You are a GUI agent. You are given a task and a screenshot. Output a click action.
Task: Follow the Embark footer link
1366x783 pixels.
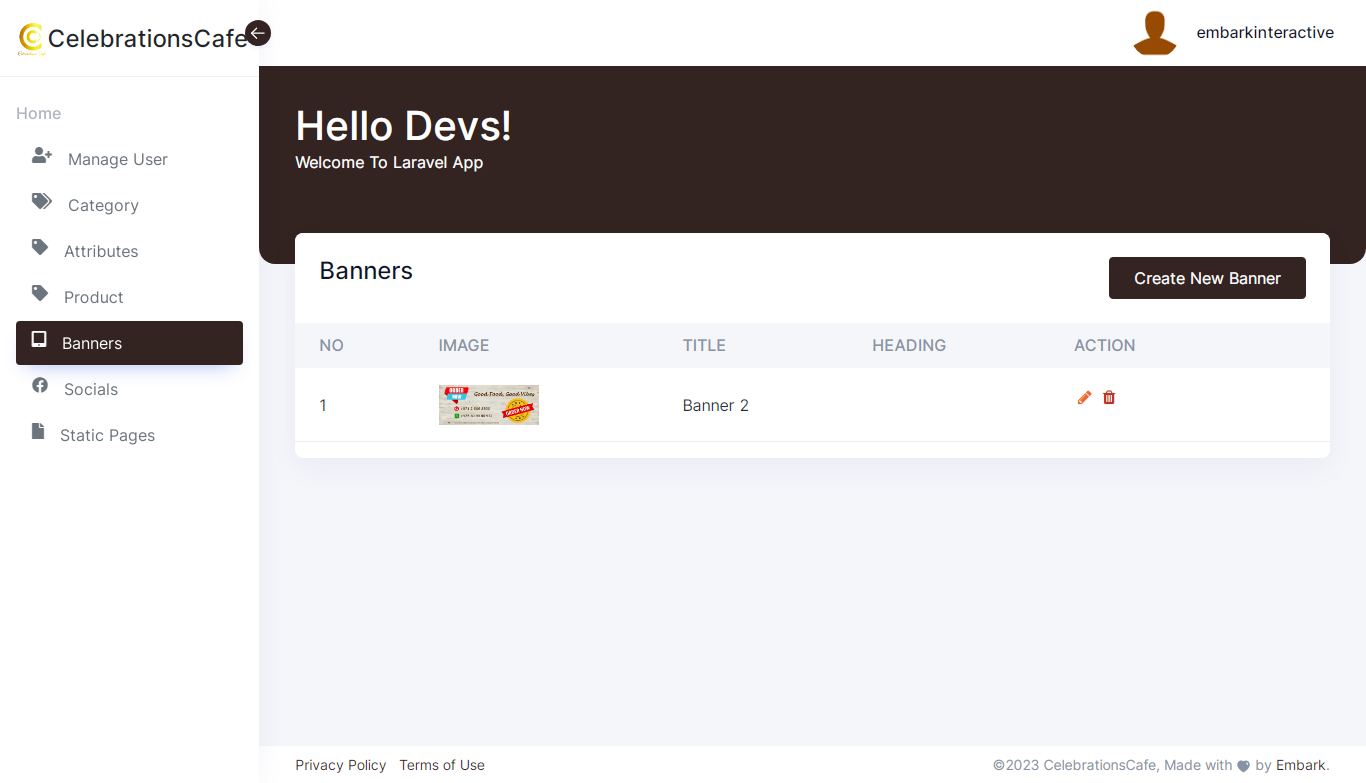(x=1301, y=765)
